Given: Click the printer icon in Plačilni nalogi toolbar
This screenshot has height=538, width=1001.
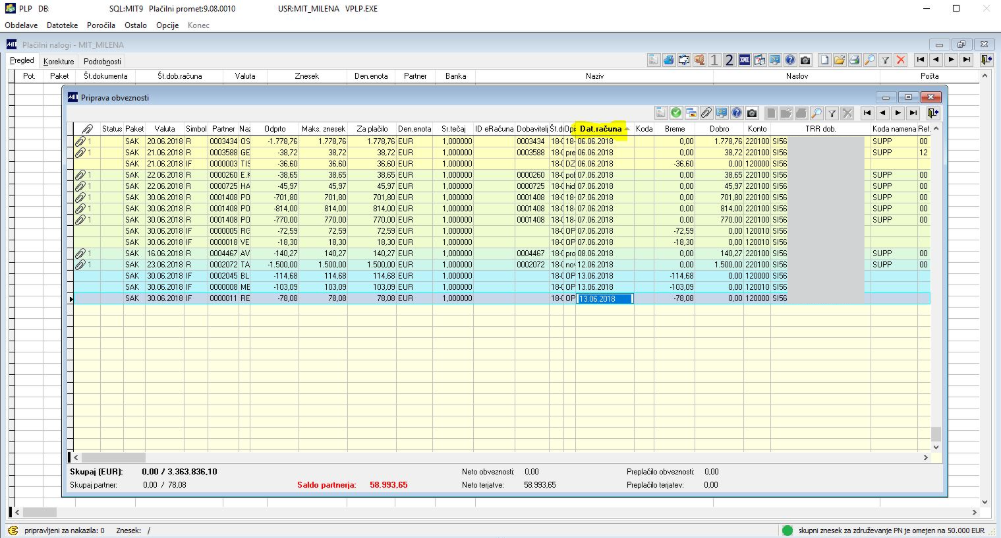Looking at the screenshot, I should tap(855, 60).
